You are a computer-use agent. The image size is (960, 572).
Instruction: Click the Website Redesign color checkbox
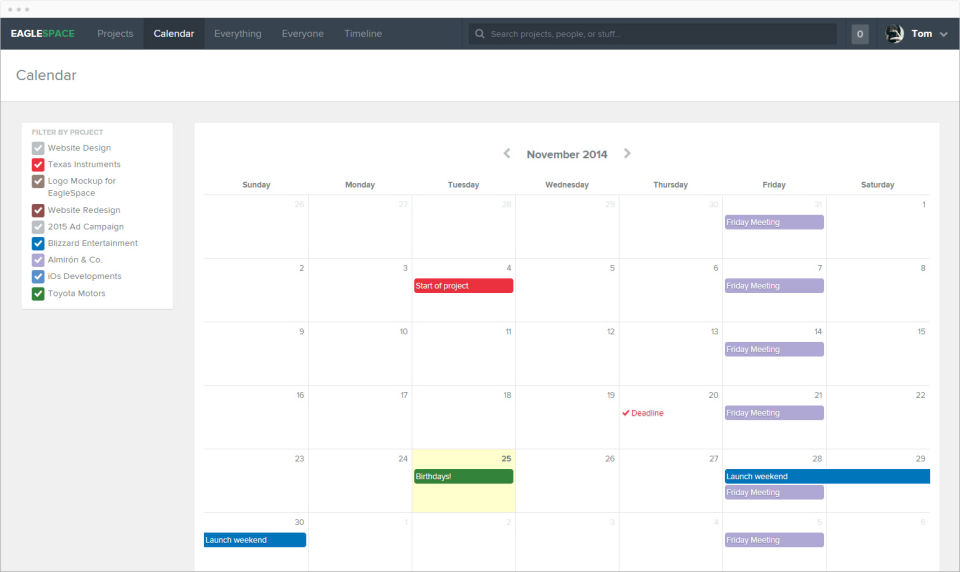38,211
